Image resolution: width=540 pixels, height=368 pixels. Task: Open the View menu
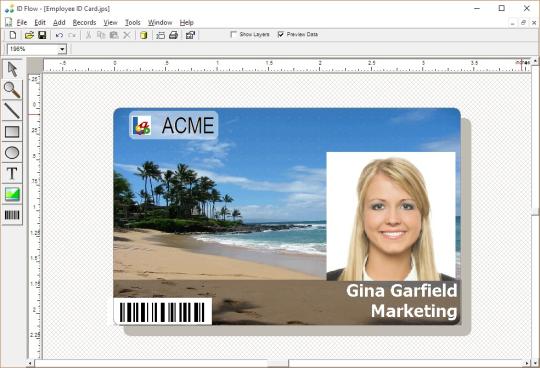pos(111,22)
